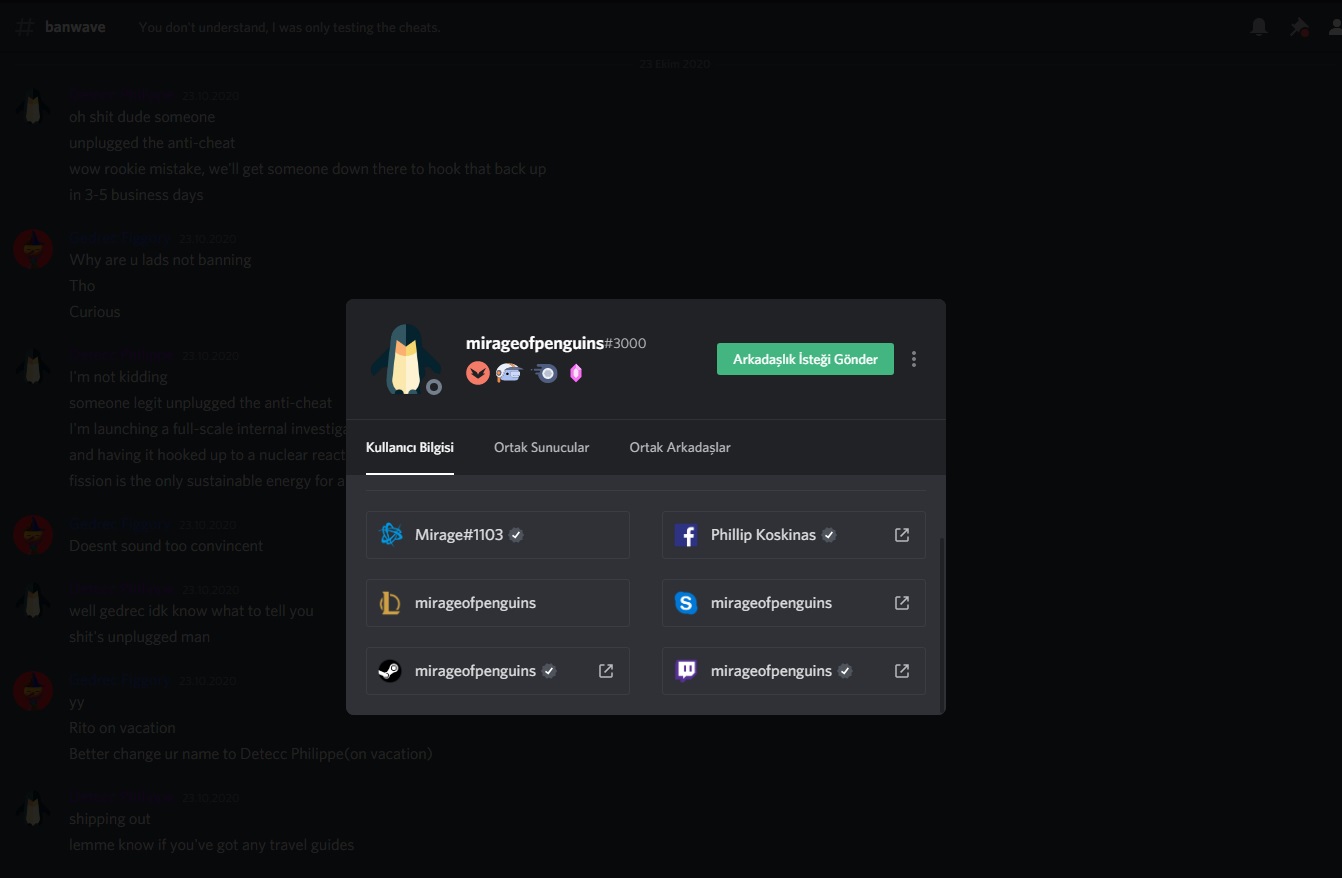Click penguin avatar beside 'well gedrec idk know'

click(x=33, y=599)
